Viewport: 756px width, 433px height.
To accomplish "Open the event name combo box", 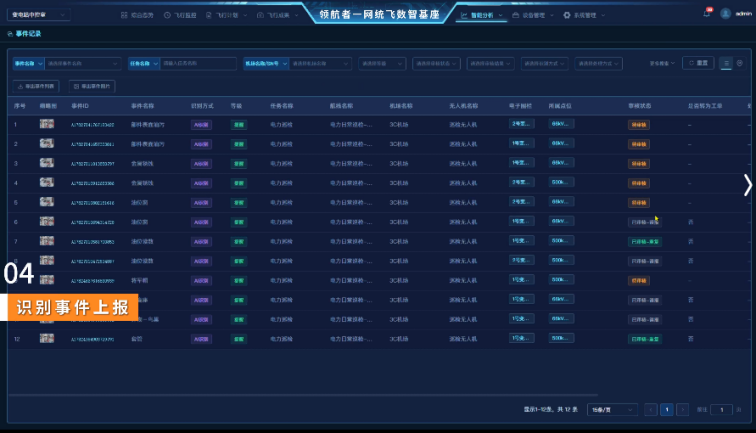I will tap(82, 64).
